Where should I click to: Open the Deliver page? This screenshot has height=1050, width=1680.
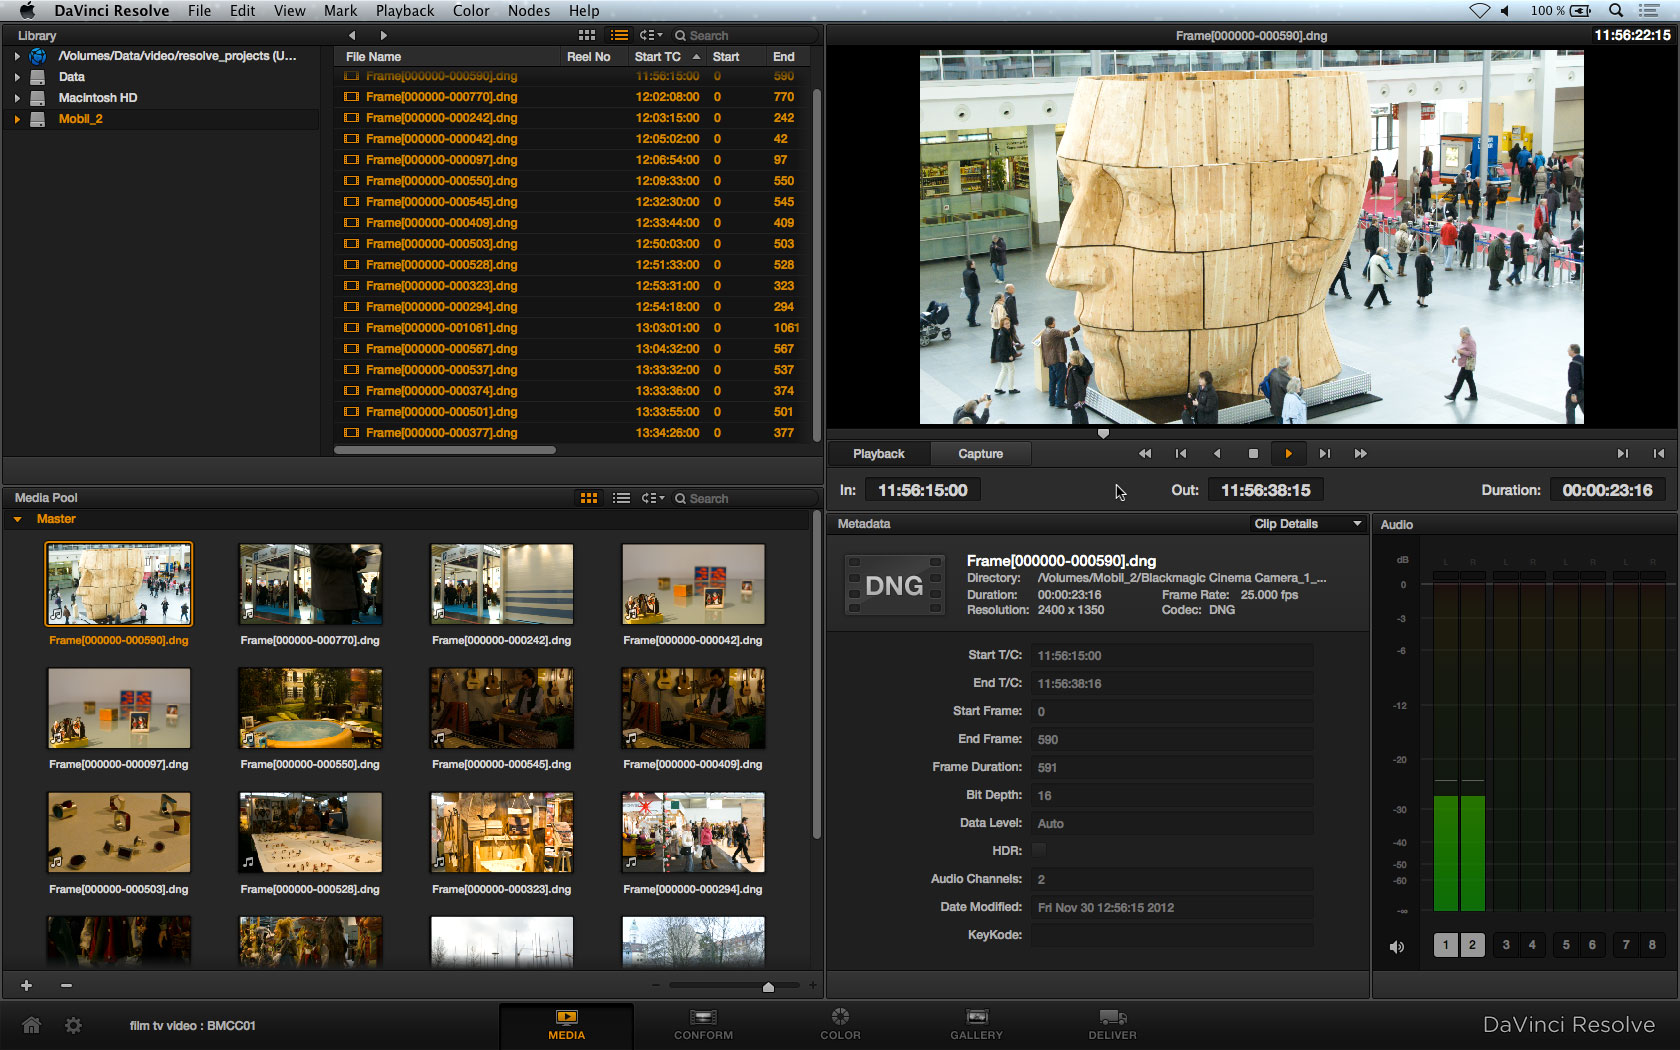point(1112,1023)
